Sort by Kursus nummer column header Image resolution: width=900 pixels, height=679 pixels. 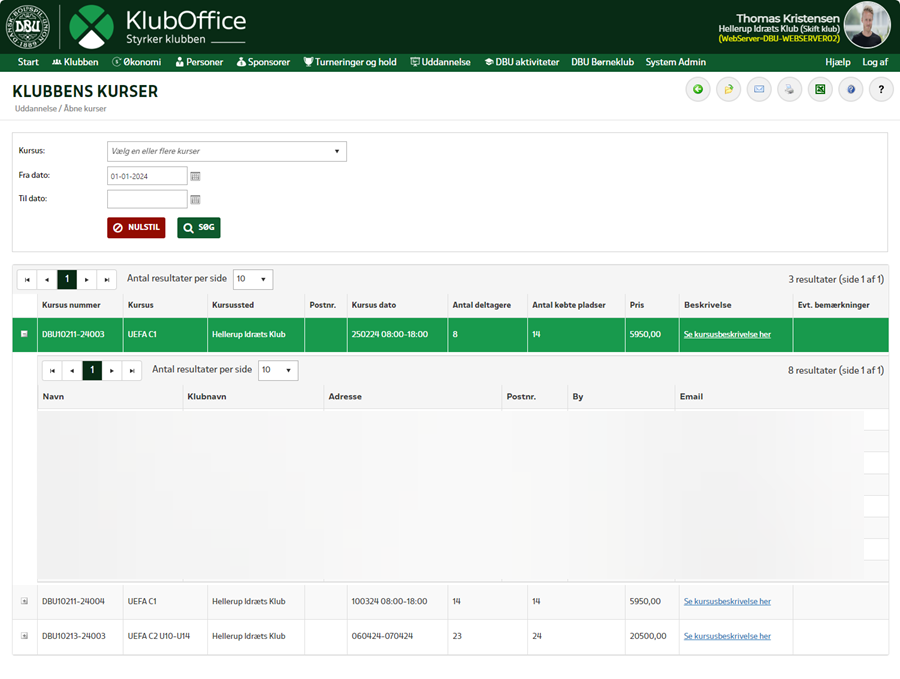[x=71, y=305]
